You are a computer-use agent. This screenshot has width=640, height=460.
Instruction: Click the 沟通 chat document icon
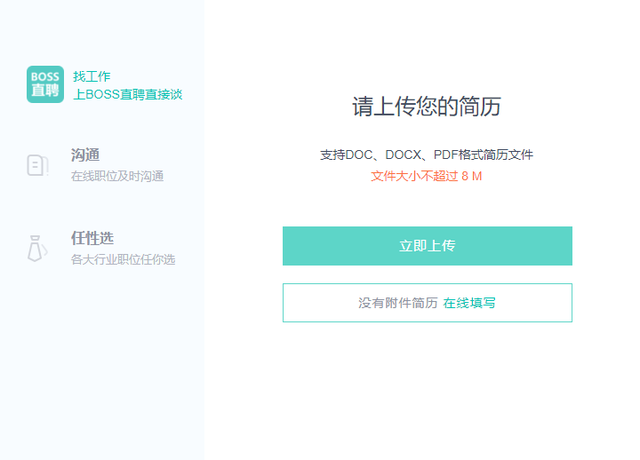[38, 165]
